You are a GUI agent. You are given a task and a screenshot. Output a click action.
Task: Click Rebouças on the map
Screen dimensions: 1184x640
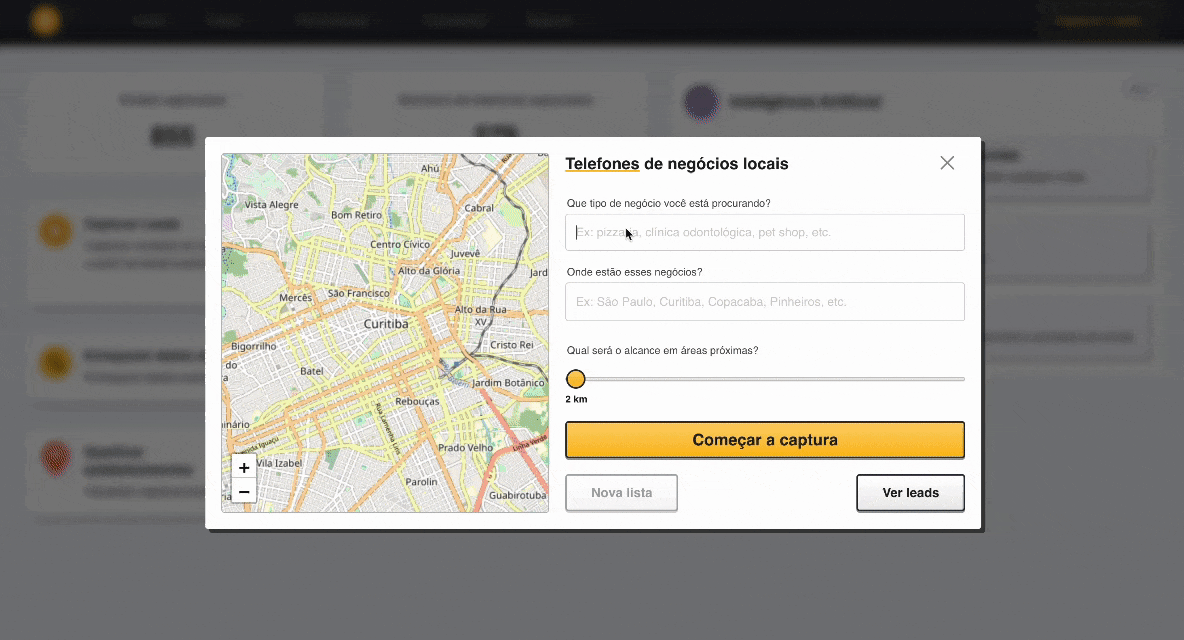(417, 401)
